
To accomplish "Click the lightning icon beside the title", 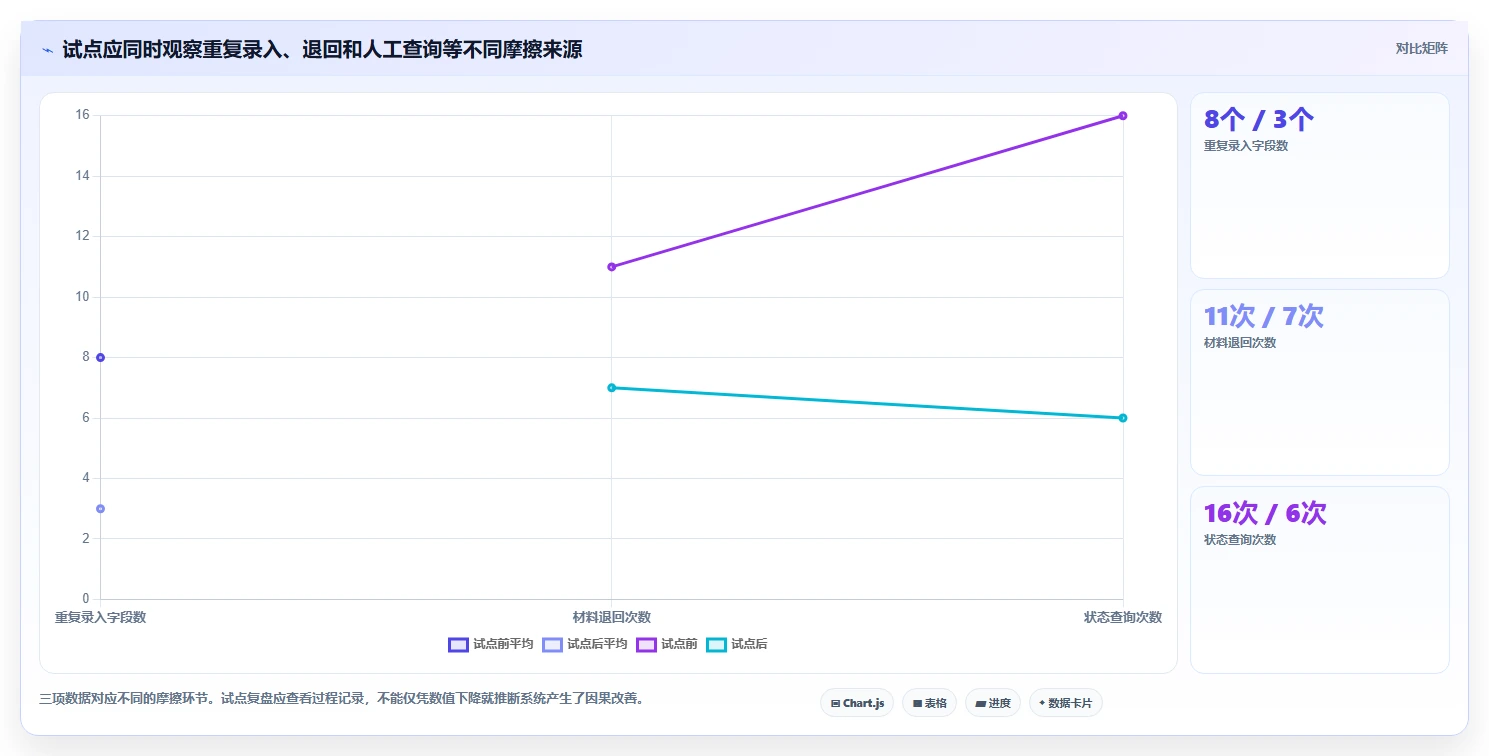I will (48, 49).
